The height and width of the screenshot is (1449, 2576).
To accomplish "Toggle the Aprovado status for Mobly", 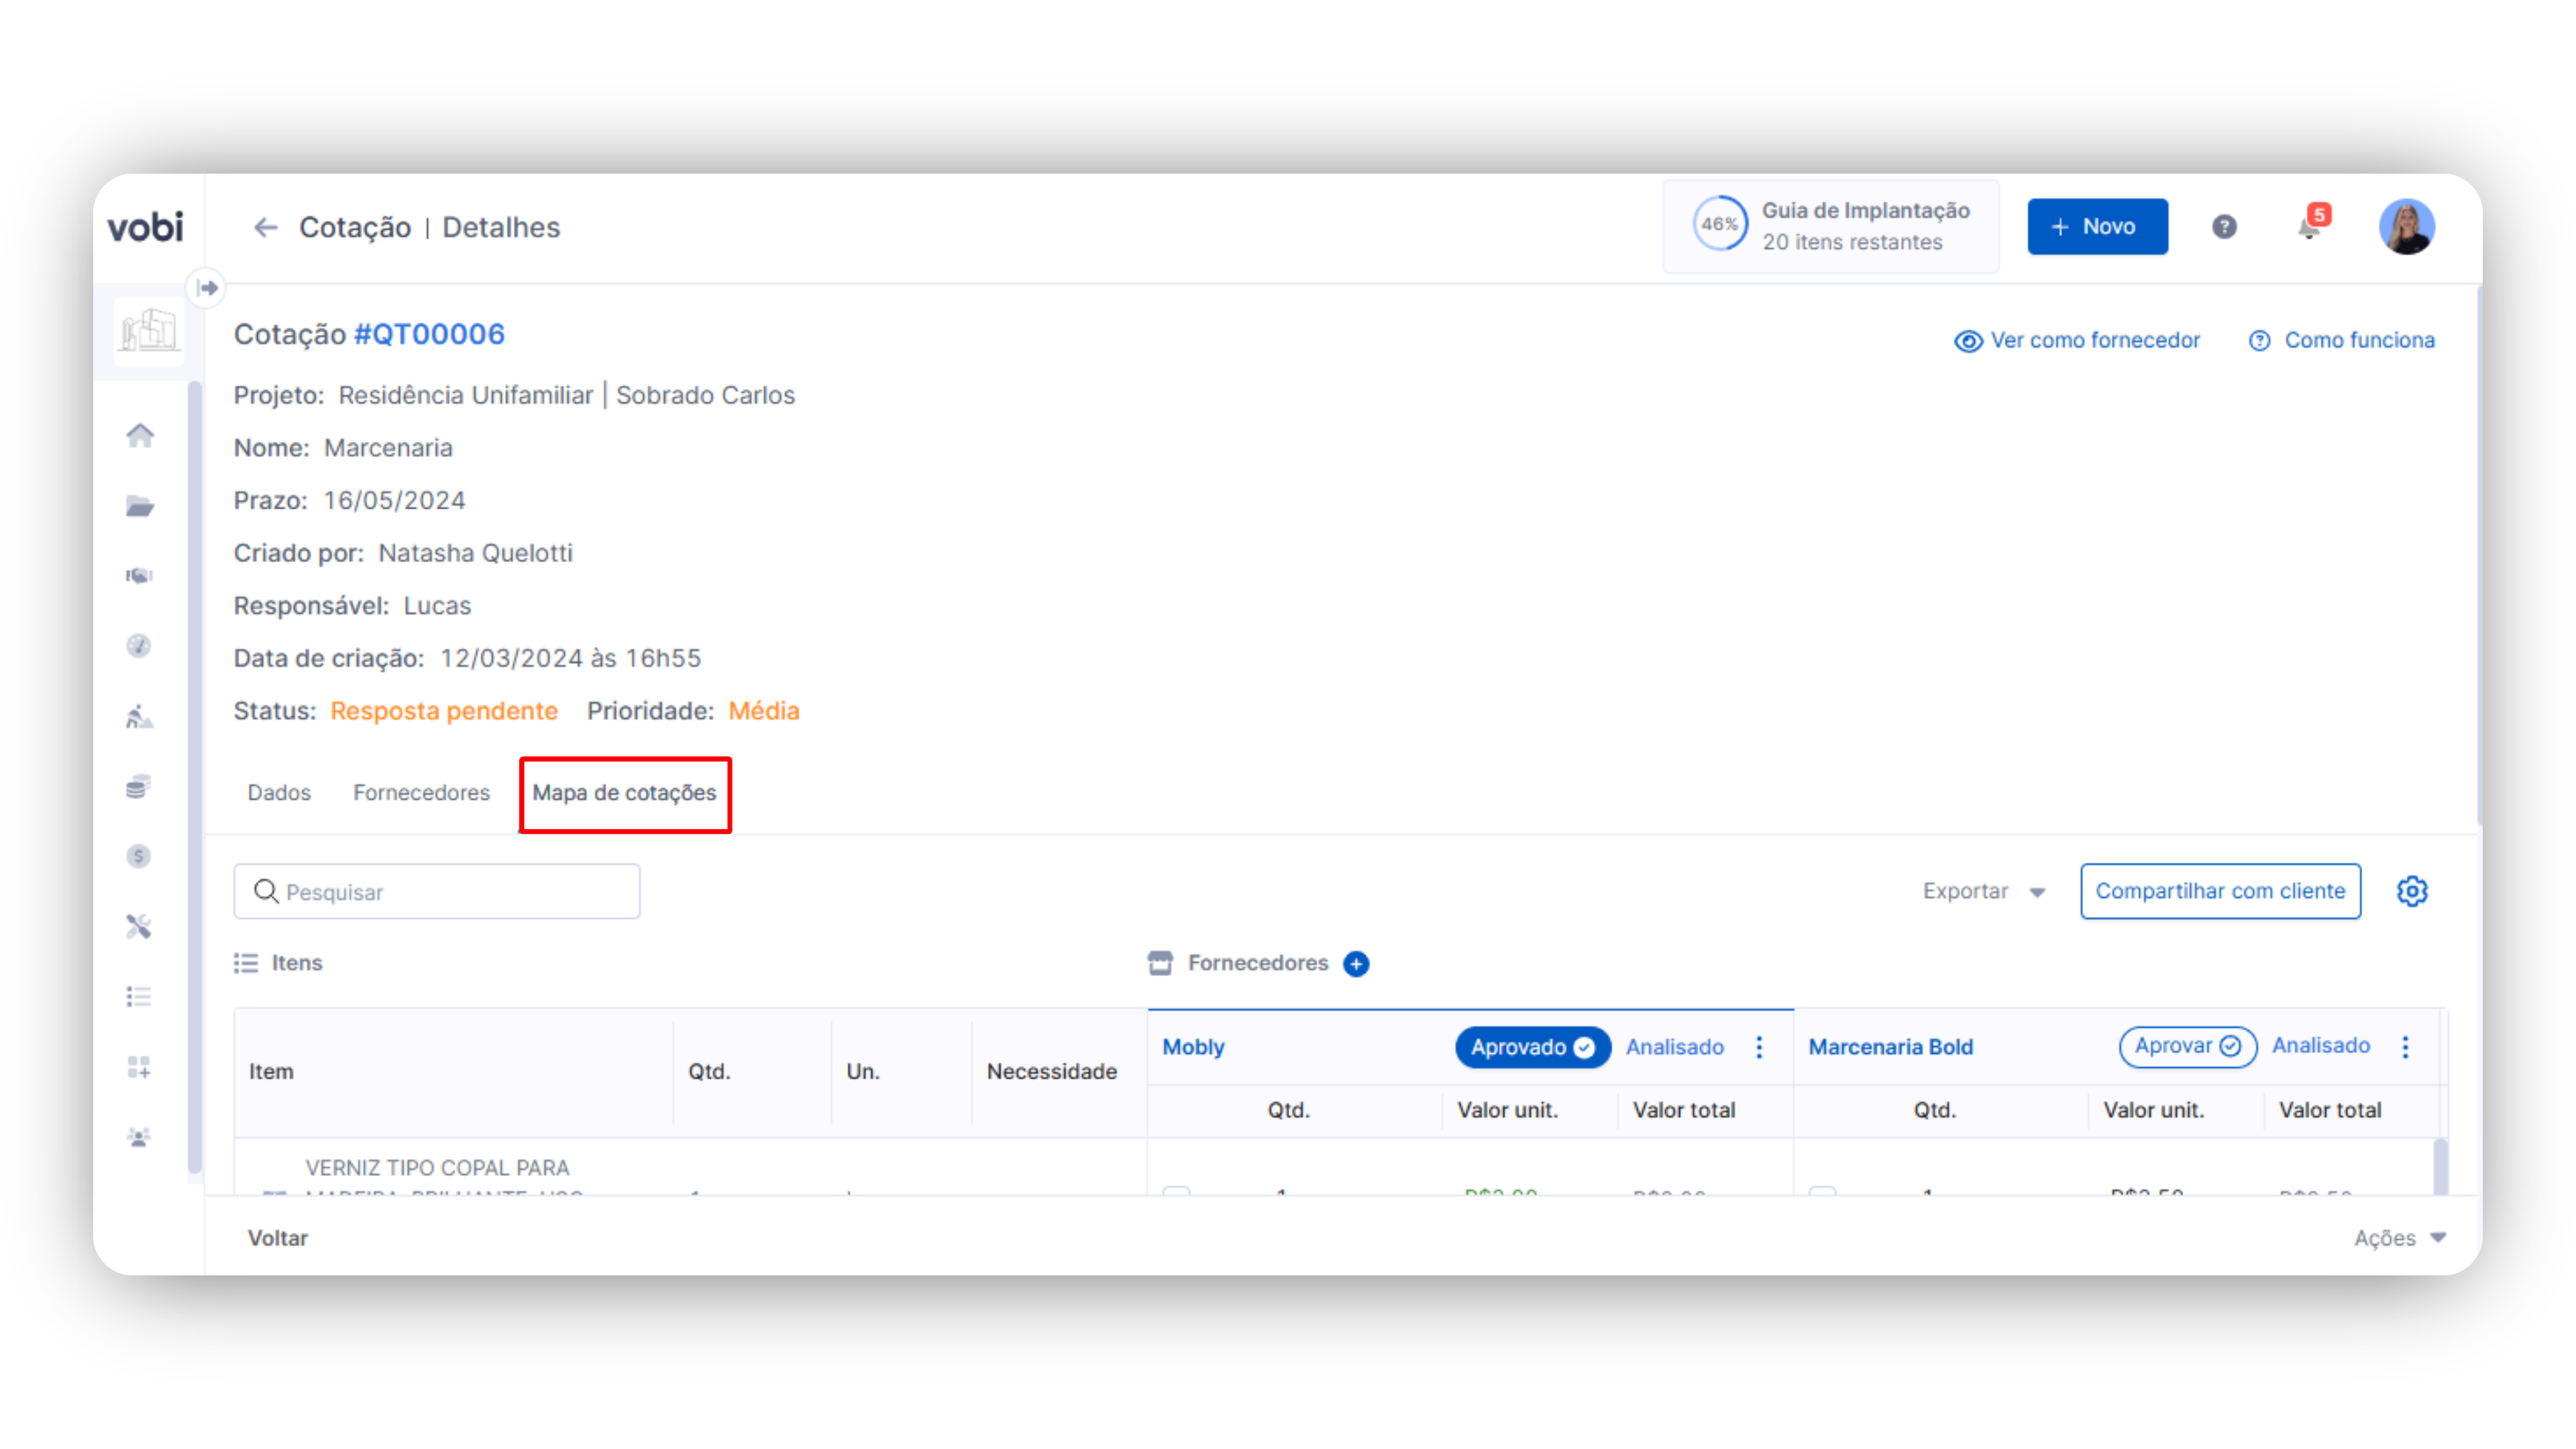I will [x=1532, y=1047].
